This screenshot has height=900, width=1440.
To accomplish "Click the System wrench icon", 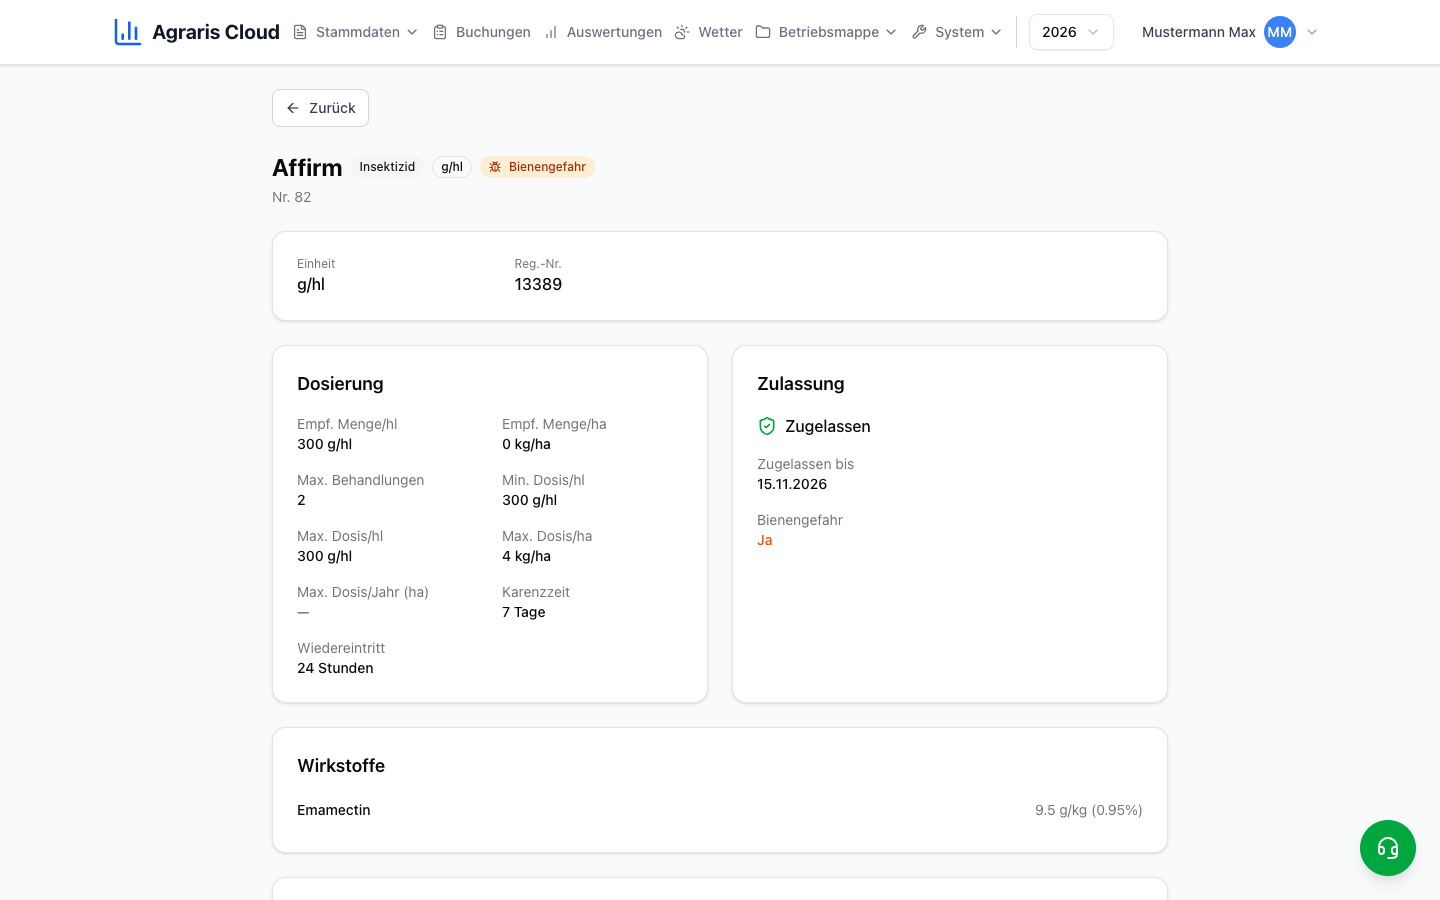I will point(919,32).
